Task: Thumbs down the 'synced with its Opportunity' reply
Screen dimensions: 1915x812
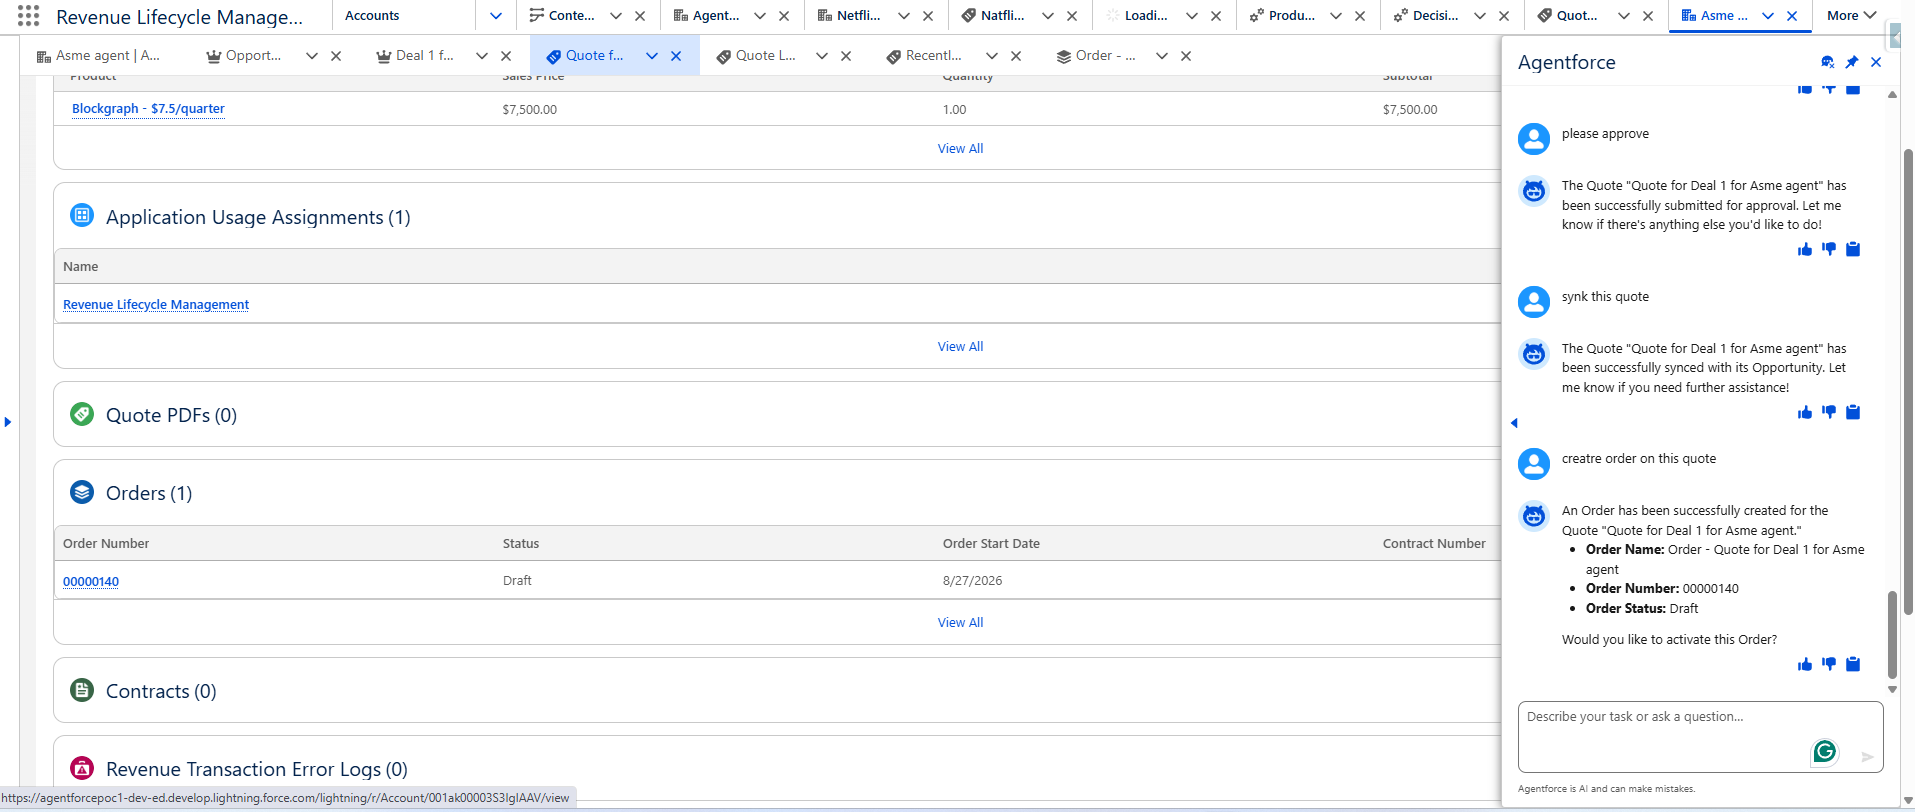Action: pyautogui.click(x=1829, y=412)
